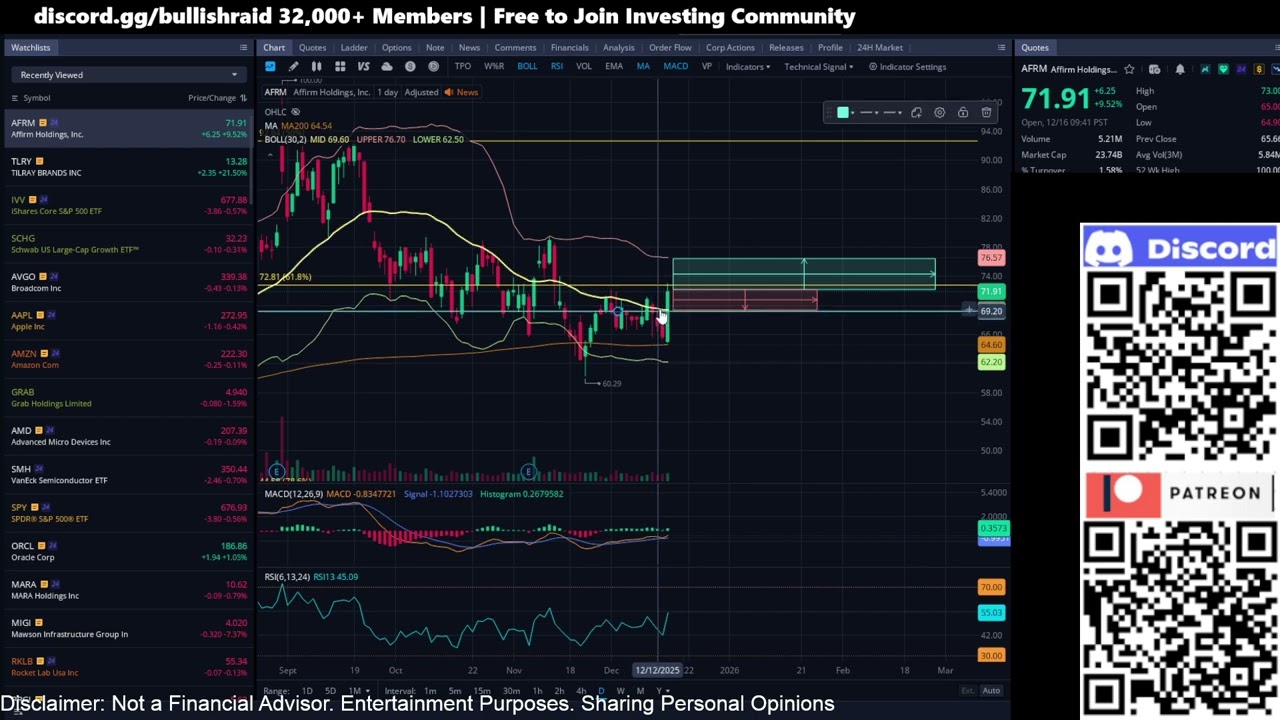Lock the selected drawing
Screen dimensions: 1280x720
[x=963, y=113]
